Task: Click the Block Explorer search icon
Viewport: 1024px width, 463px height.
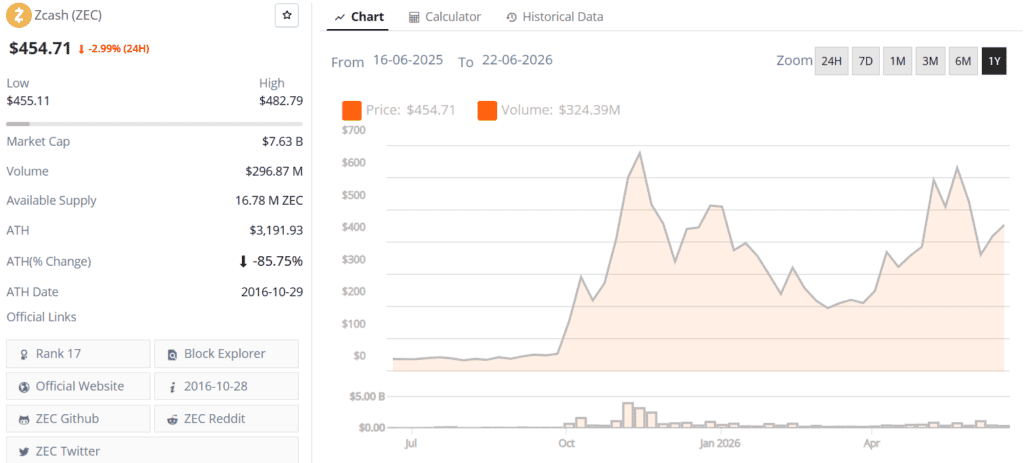Action: pos(172,355)
